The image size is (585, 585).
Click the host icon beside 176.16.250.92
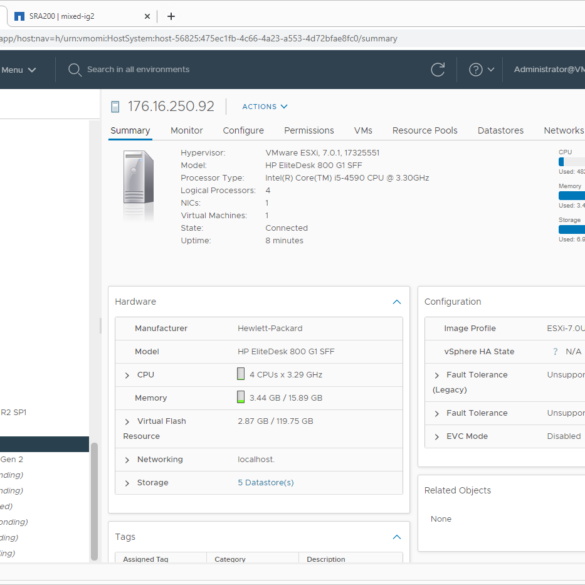tap(115, 107)
